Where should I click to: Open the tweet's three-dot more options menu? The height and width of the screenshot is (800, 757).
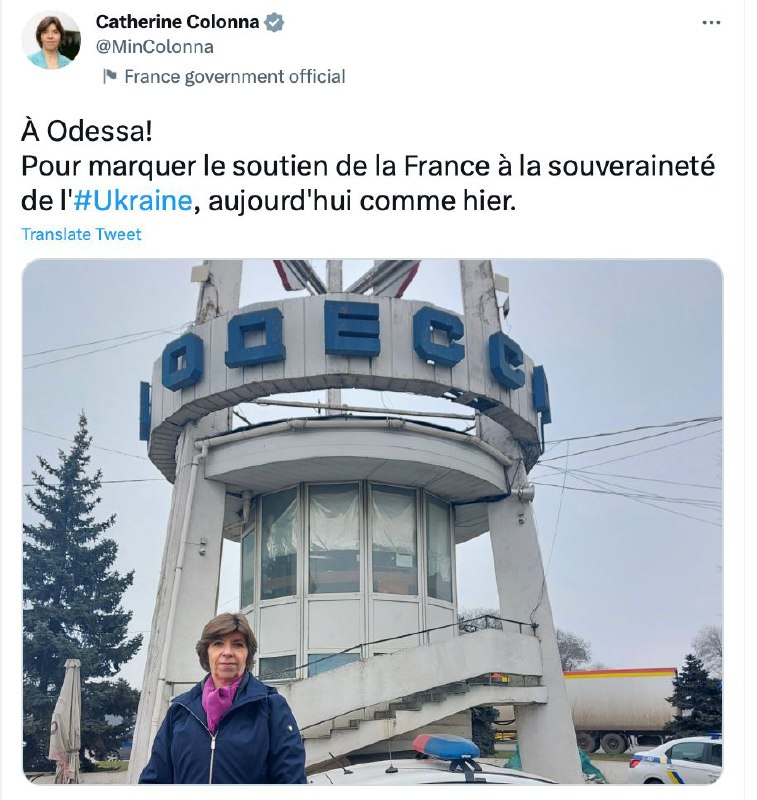(x=711, y=23)
